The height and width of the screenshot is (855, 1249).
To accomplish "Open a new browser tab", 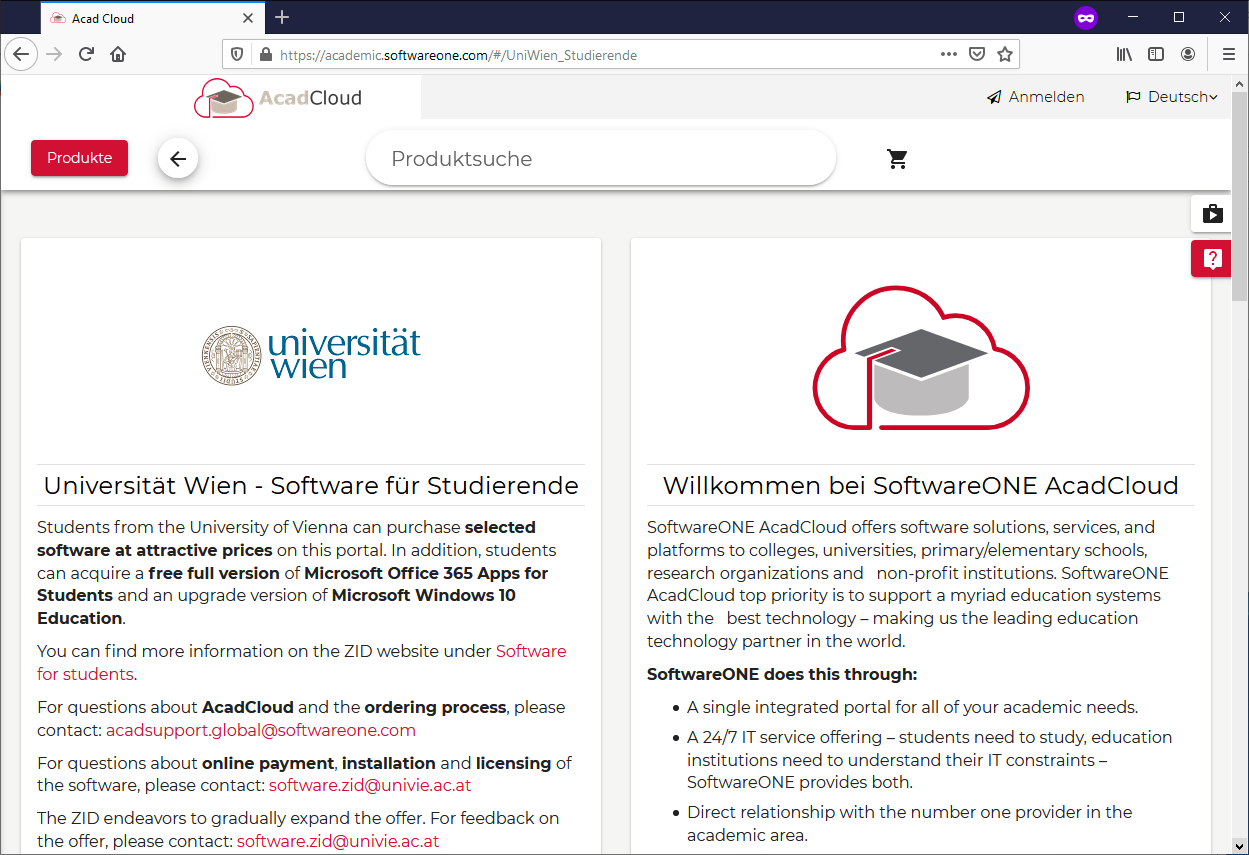I will [x=282, y=17].
